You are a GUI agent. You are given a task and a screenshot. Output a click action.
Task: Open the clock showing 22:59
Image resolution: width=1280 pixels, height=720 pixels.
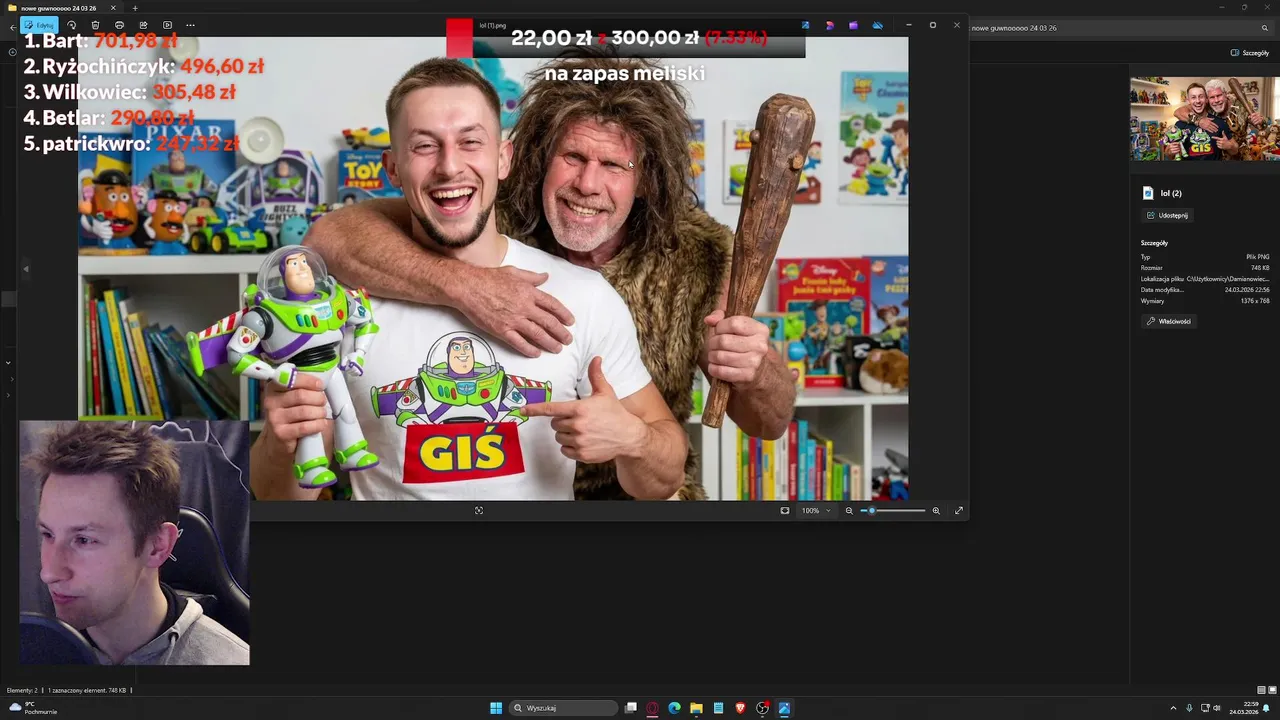click(1243, 708)
